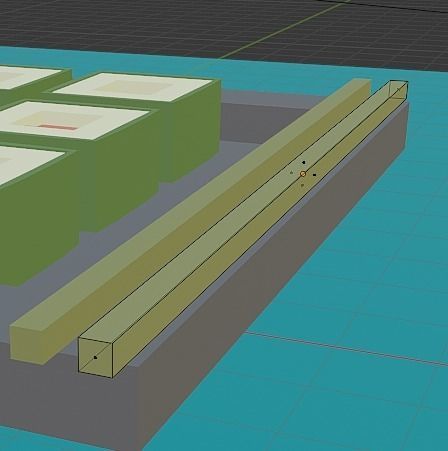Select the face dot on the outlined beam's near end
The height and width of the screenshot is (451, 448).
coord(95,357)
